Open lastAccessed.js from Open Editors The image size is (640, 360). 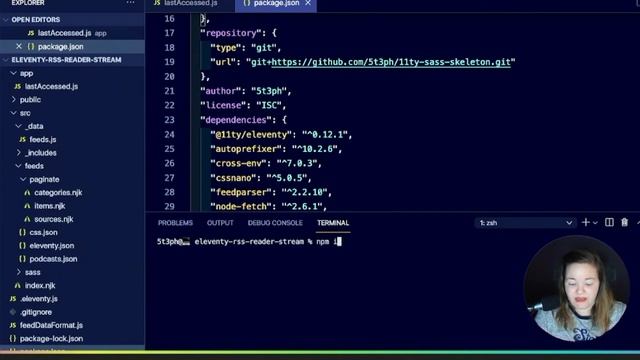(64, 33)
